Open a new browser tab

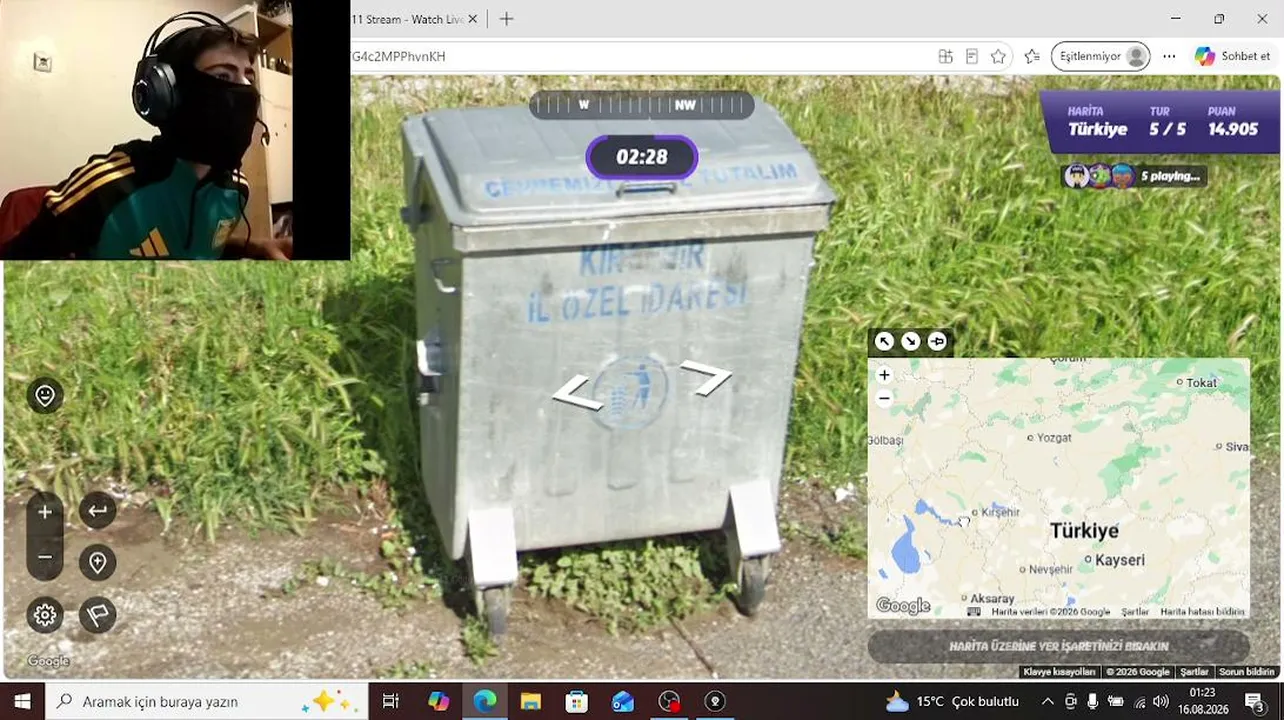[506, 19]
